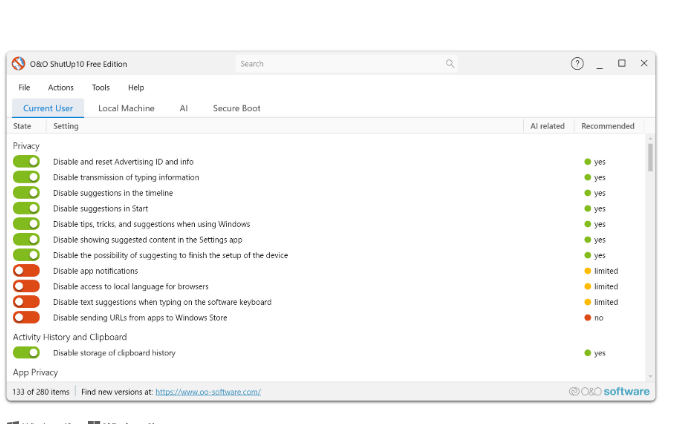Open the Actions menu
Viewport: 675px width, 424px height.
(x=61, y=87)
